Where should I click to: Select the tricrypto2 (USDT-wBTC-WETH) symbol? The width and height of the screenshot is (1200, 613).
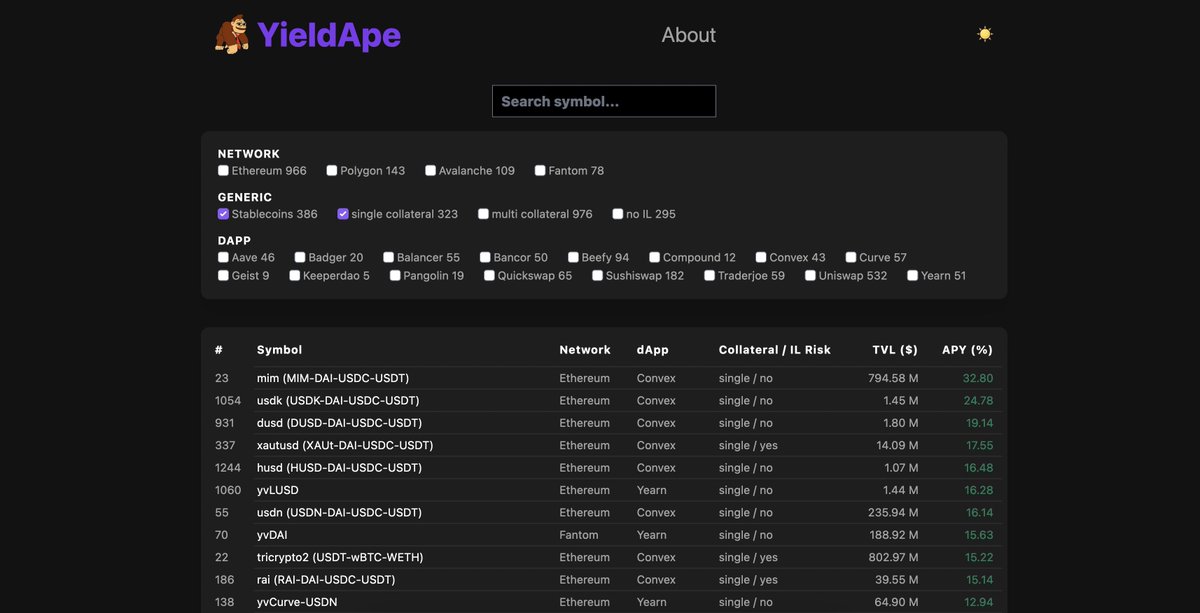(340, 557)
